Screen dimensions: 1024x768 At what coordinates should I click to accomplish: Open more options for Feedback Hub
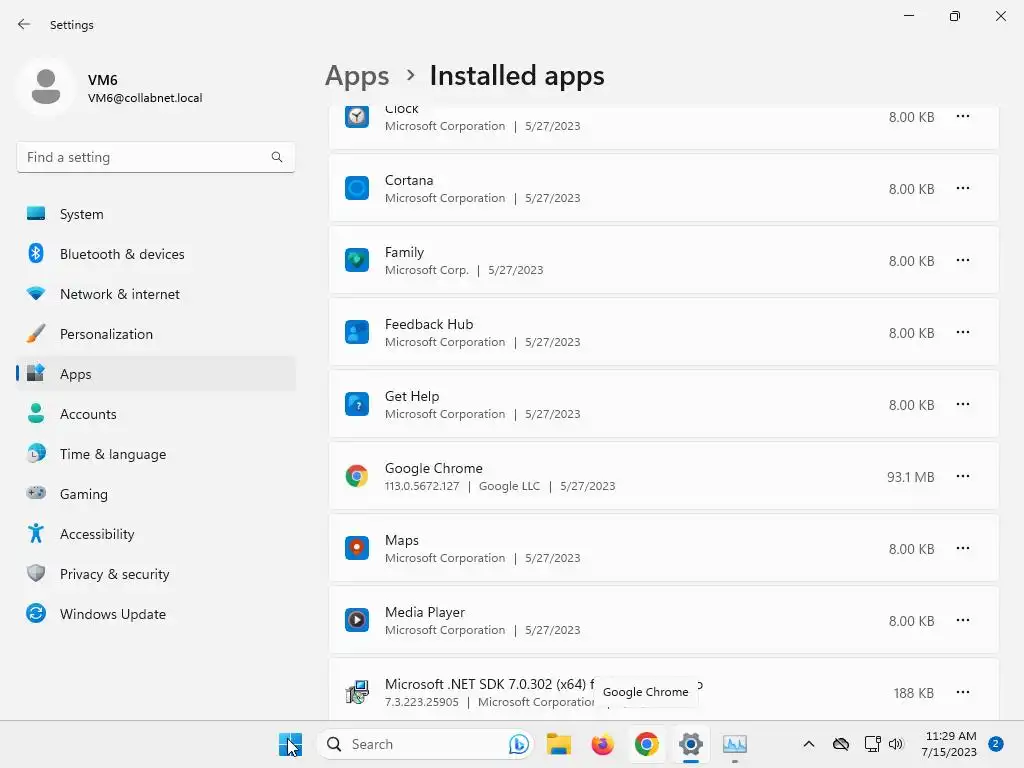click(963, 332)
